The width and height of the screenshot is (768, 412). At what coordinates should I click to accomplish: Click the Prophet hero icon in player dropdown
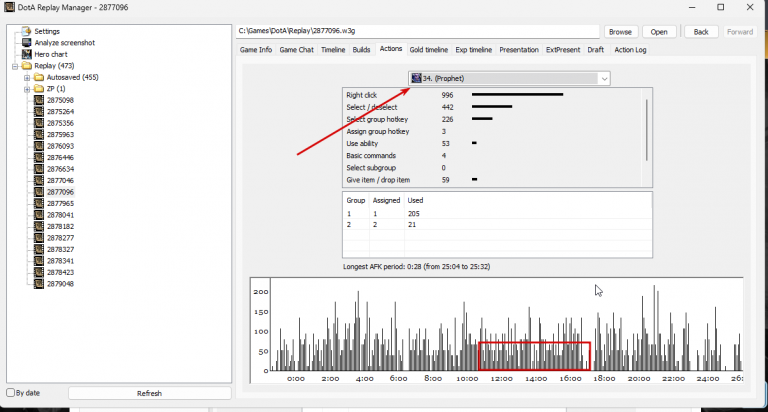tap(416, 78)
